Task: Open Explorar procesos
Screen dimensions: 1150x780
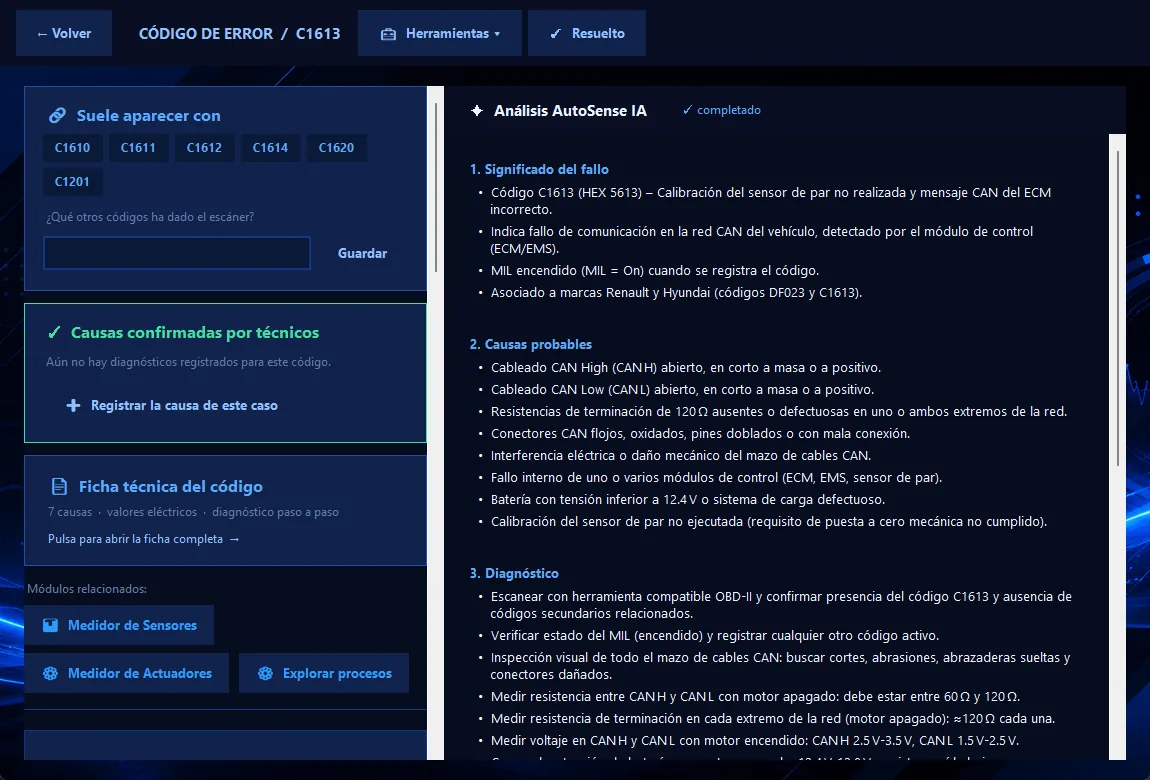Action: coord(324,673)
